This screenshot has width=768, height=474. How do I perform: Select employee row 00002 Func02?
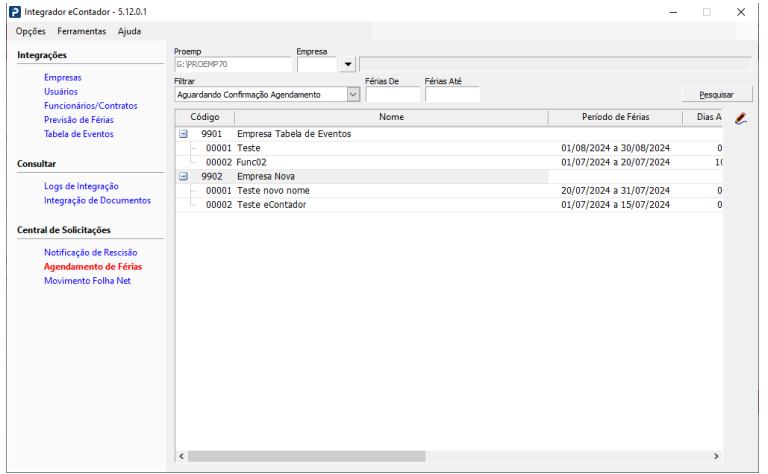pyautogui.click(x=449, y=162)
